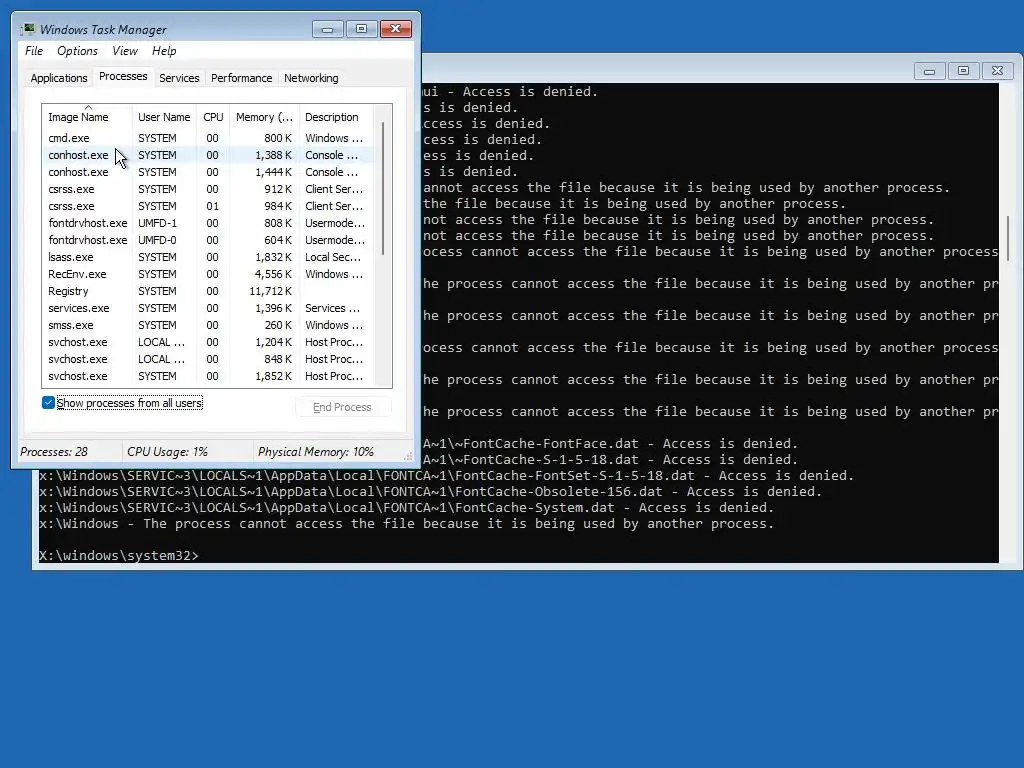The height and width of the screenshot is (768, 1024).
Task: Open the Performance tab
Action: pyautogui.click(x=241, y=78)
